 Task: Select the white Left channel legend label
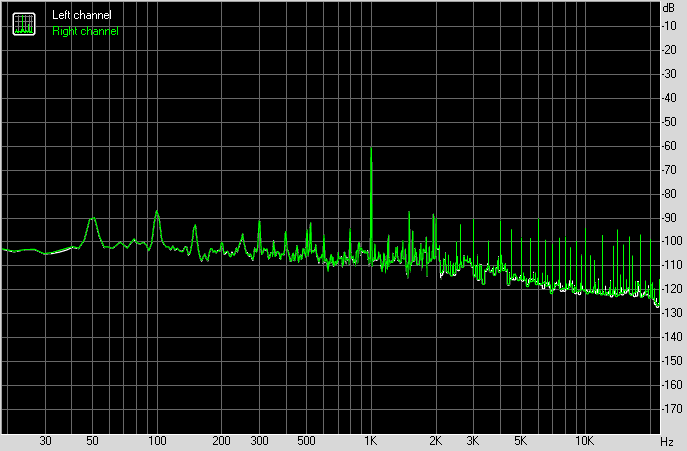(81, 15)
